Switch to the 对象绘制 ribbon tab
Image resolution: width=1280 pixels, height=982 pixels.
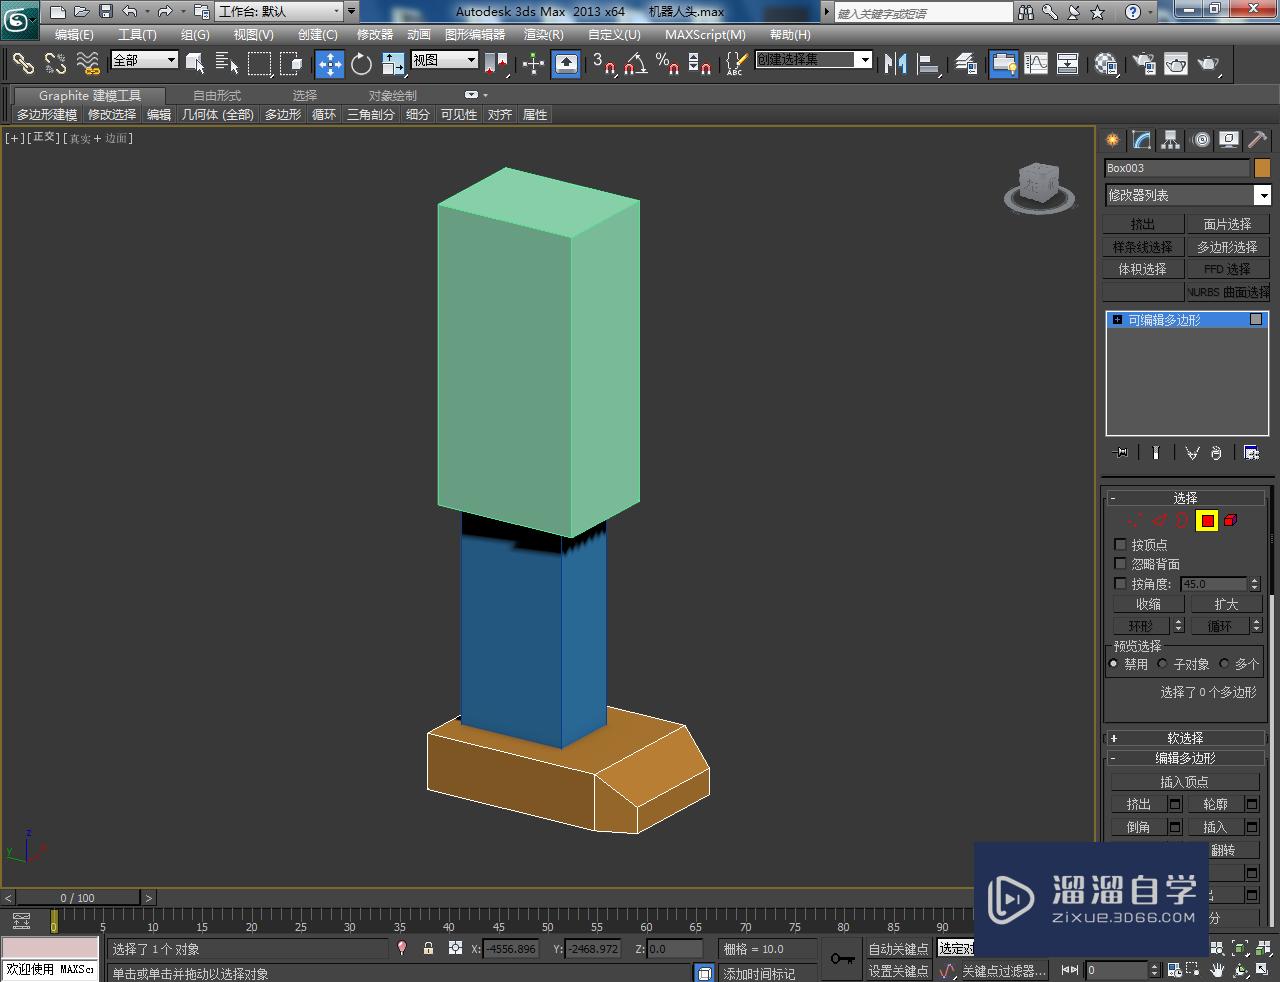pos(393,95)
